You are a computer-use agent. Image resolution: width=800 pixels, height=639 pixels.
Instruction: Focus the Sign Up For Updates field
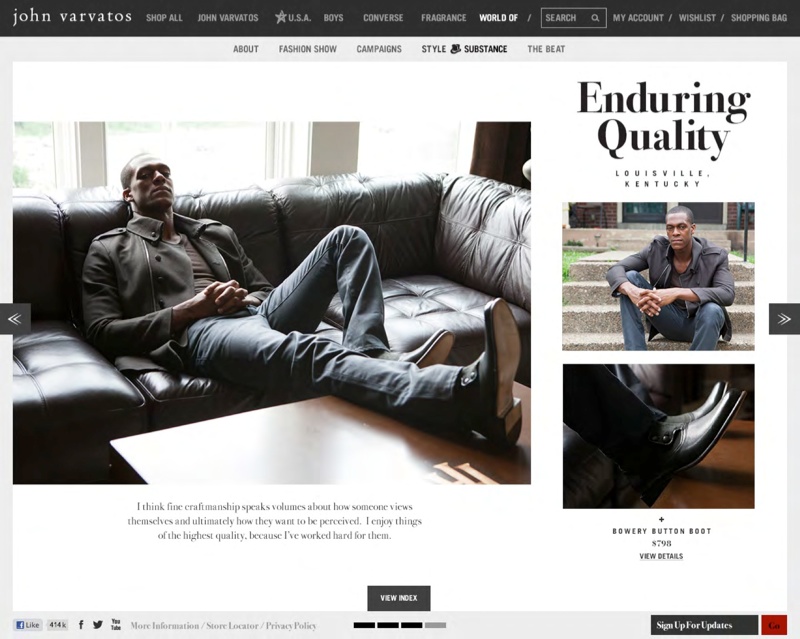click(704, 625)
